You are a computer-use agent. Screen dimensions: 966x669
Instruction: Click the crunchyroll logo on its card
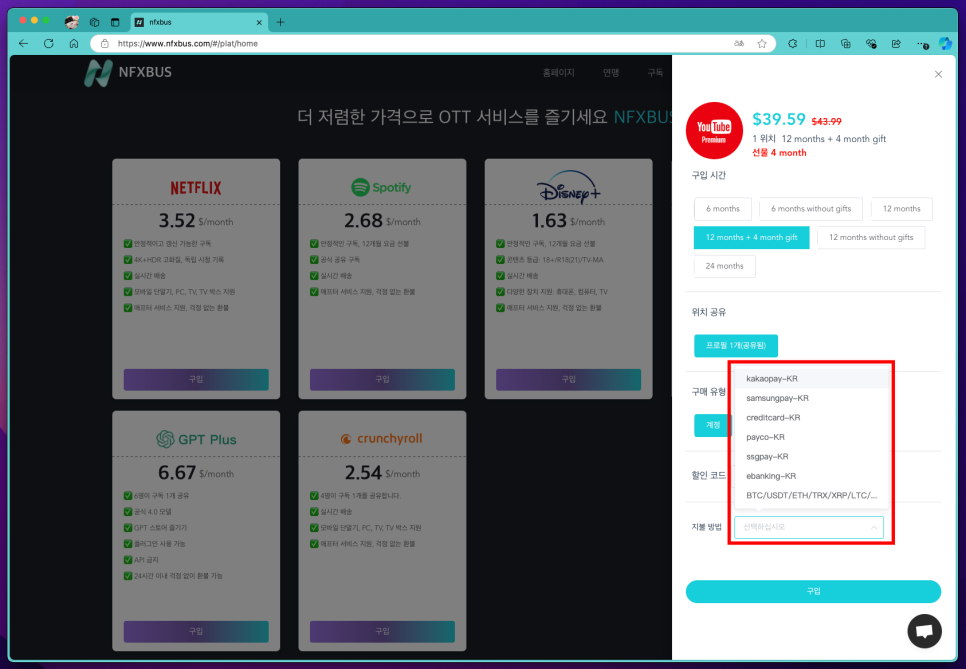coord(381,439)
